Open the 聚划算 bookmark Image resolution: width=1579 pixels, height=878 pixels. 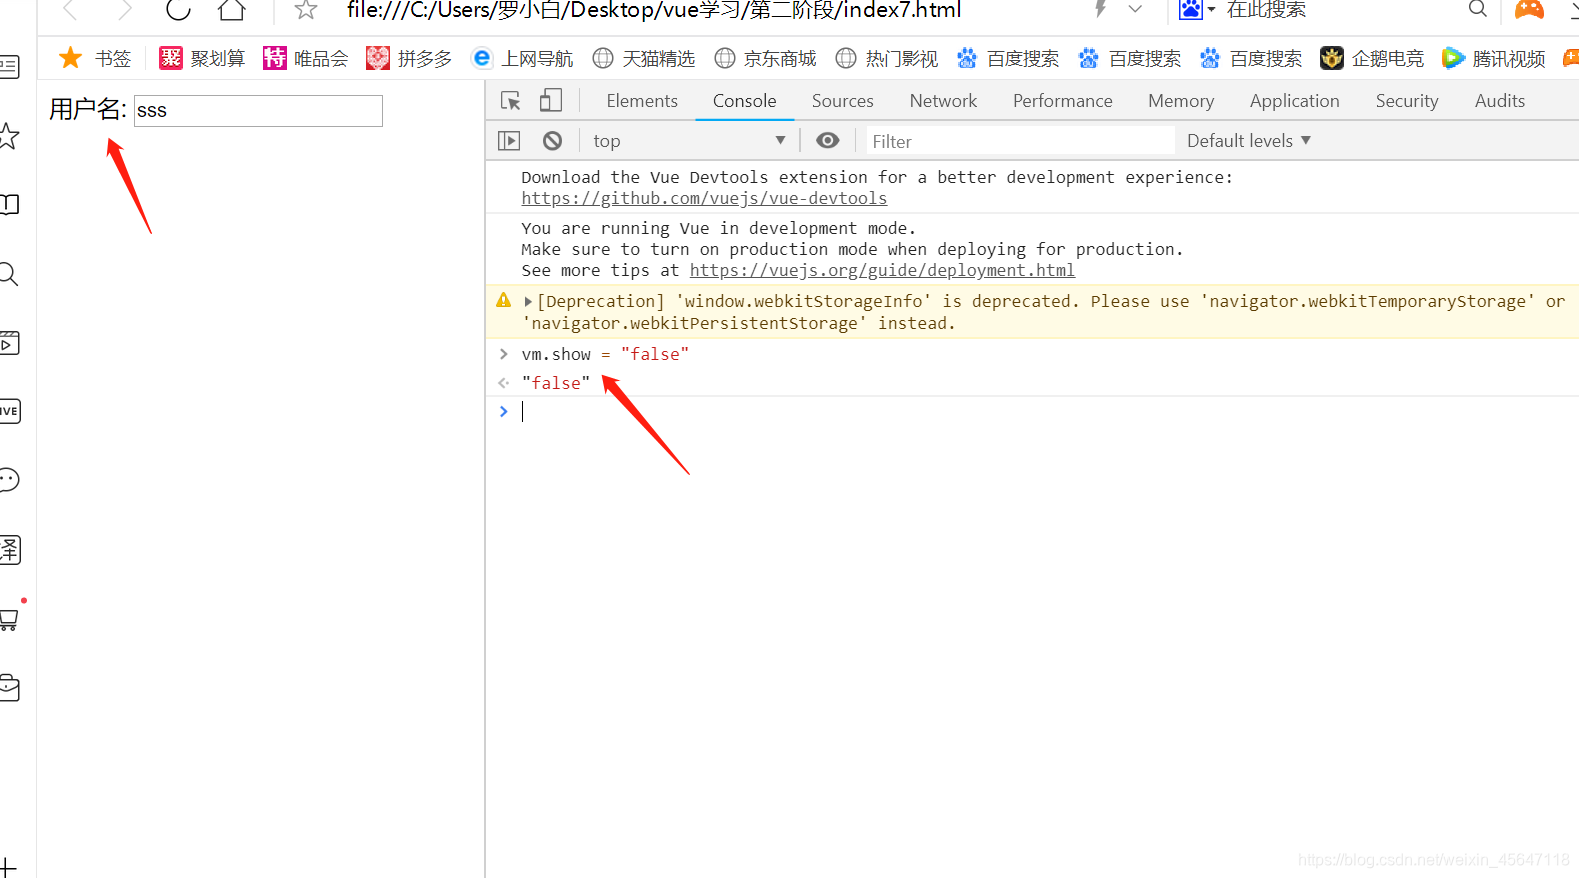click(x=202, y=58)
